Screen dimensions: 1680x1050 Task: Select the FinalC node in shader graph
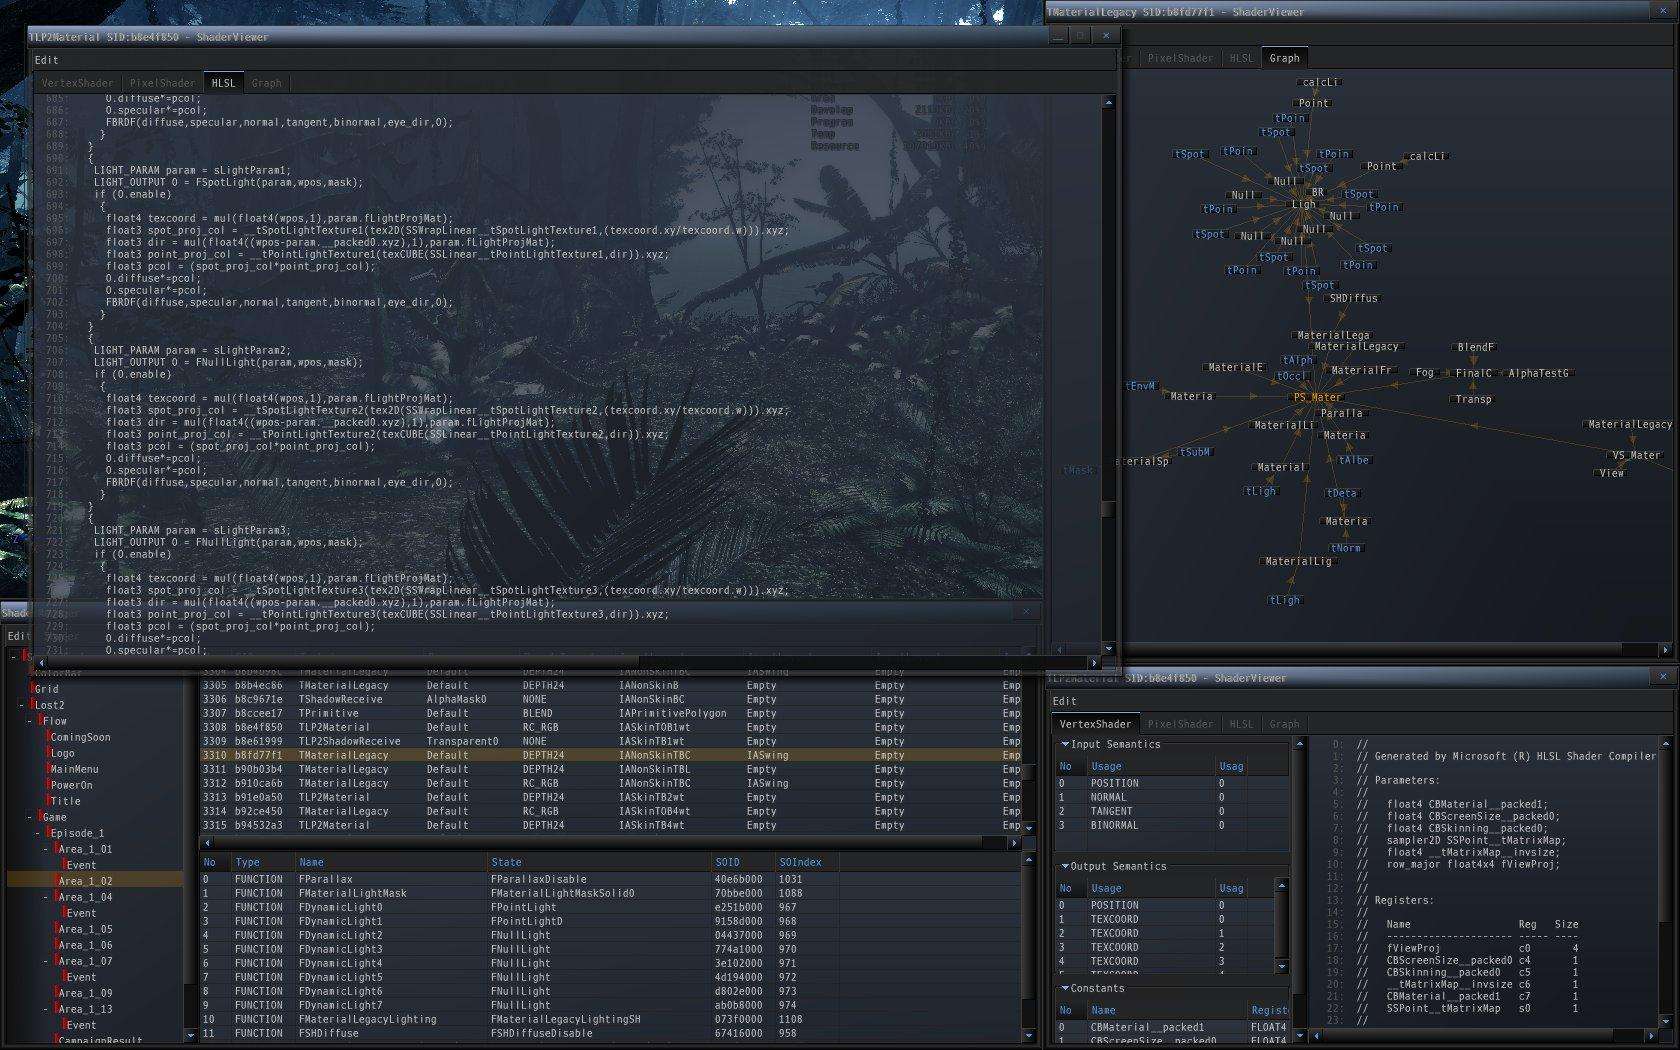1473,373
